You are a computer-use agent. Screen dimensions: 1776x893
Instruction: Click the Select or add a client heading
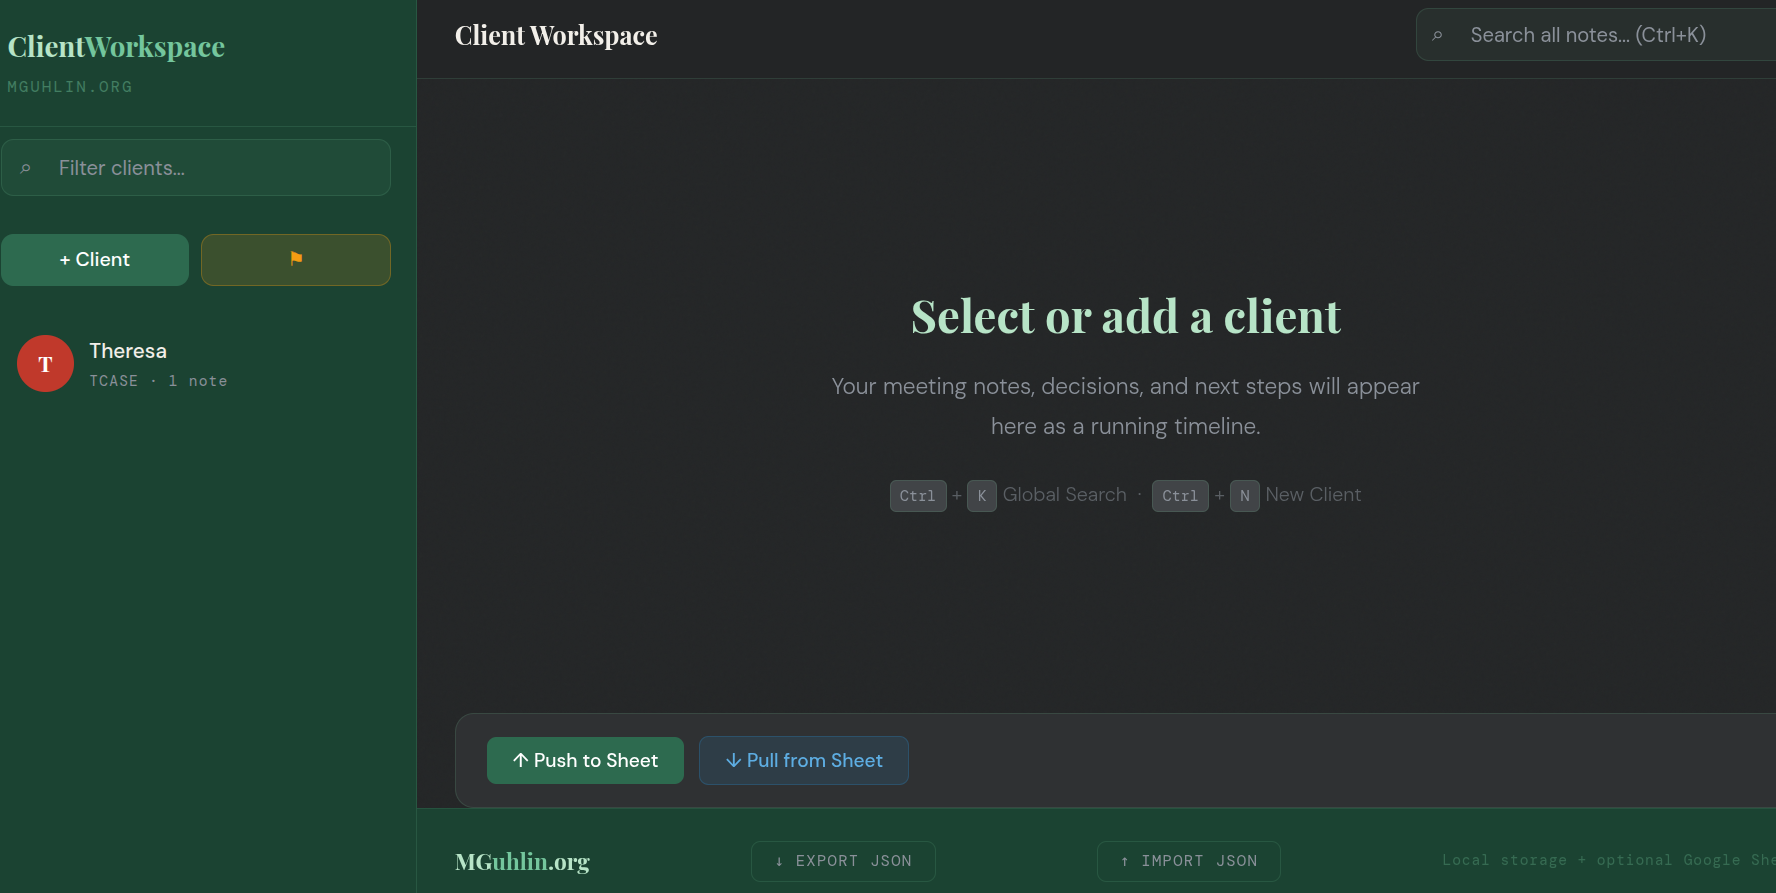[x=1125, y=317]
